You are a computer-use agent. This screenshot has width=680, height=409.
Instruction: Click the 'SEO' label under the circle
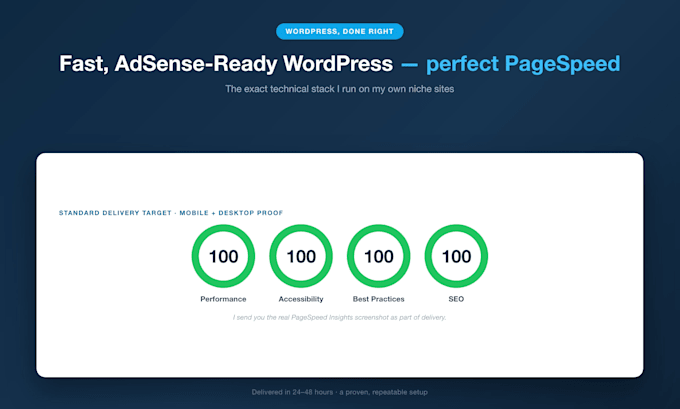tap(456, 299)
